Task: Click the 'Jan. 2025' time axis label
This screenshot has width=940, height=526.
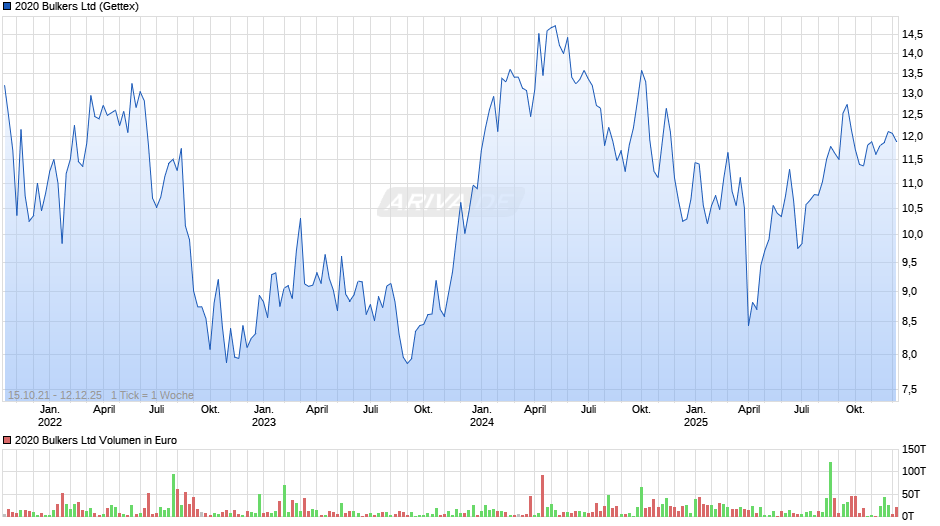Action: point(696,416)
